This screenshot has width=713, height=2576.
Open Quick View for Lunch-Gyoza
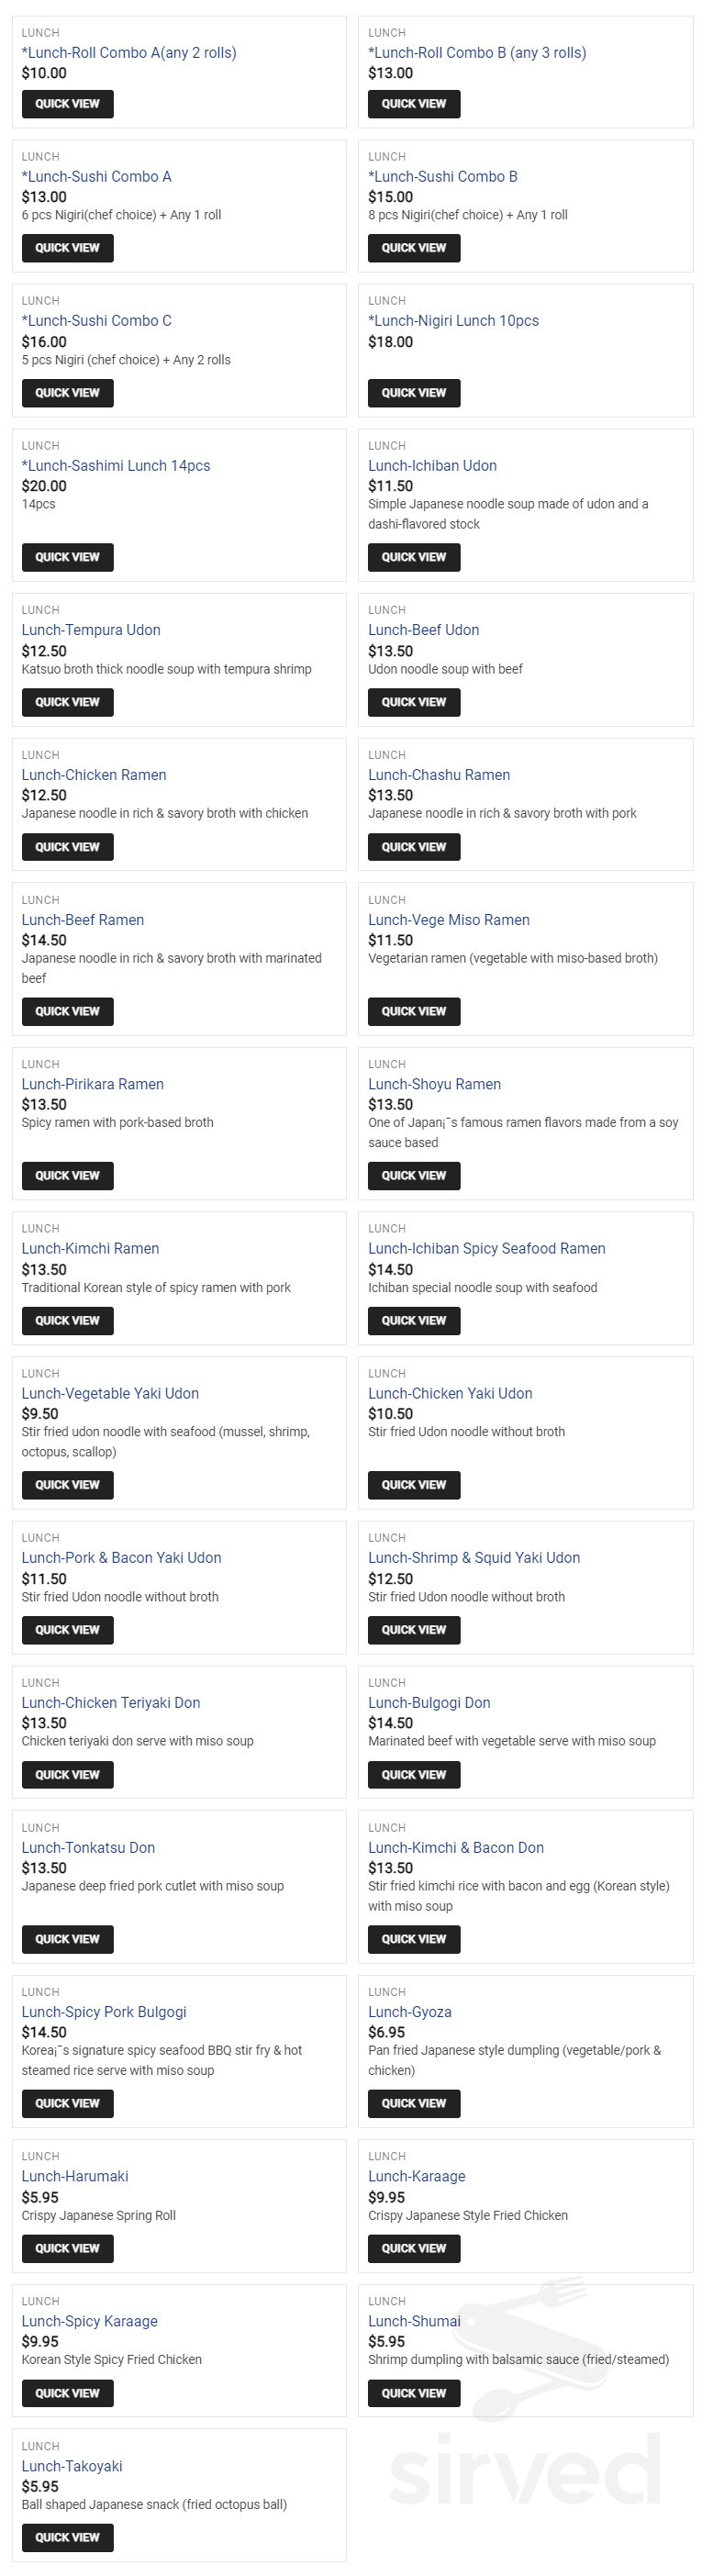pos(413,2103)
